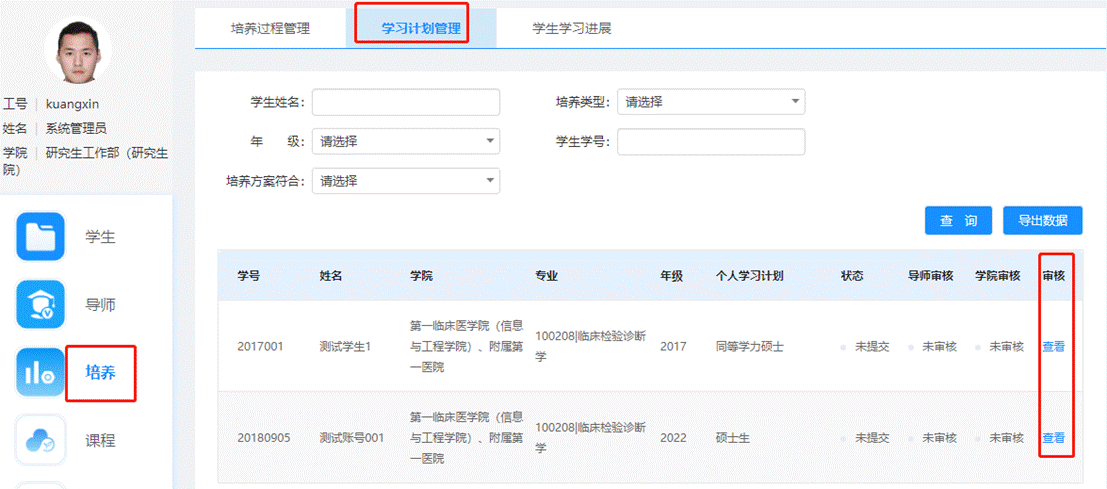The image size is (1107, 489).
Task: Expand the 培养方案符合 dropdown
Action: click(x=405, y=181)
